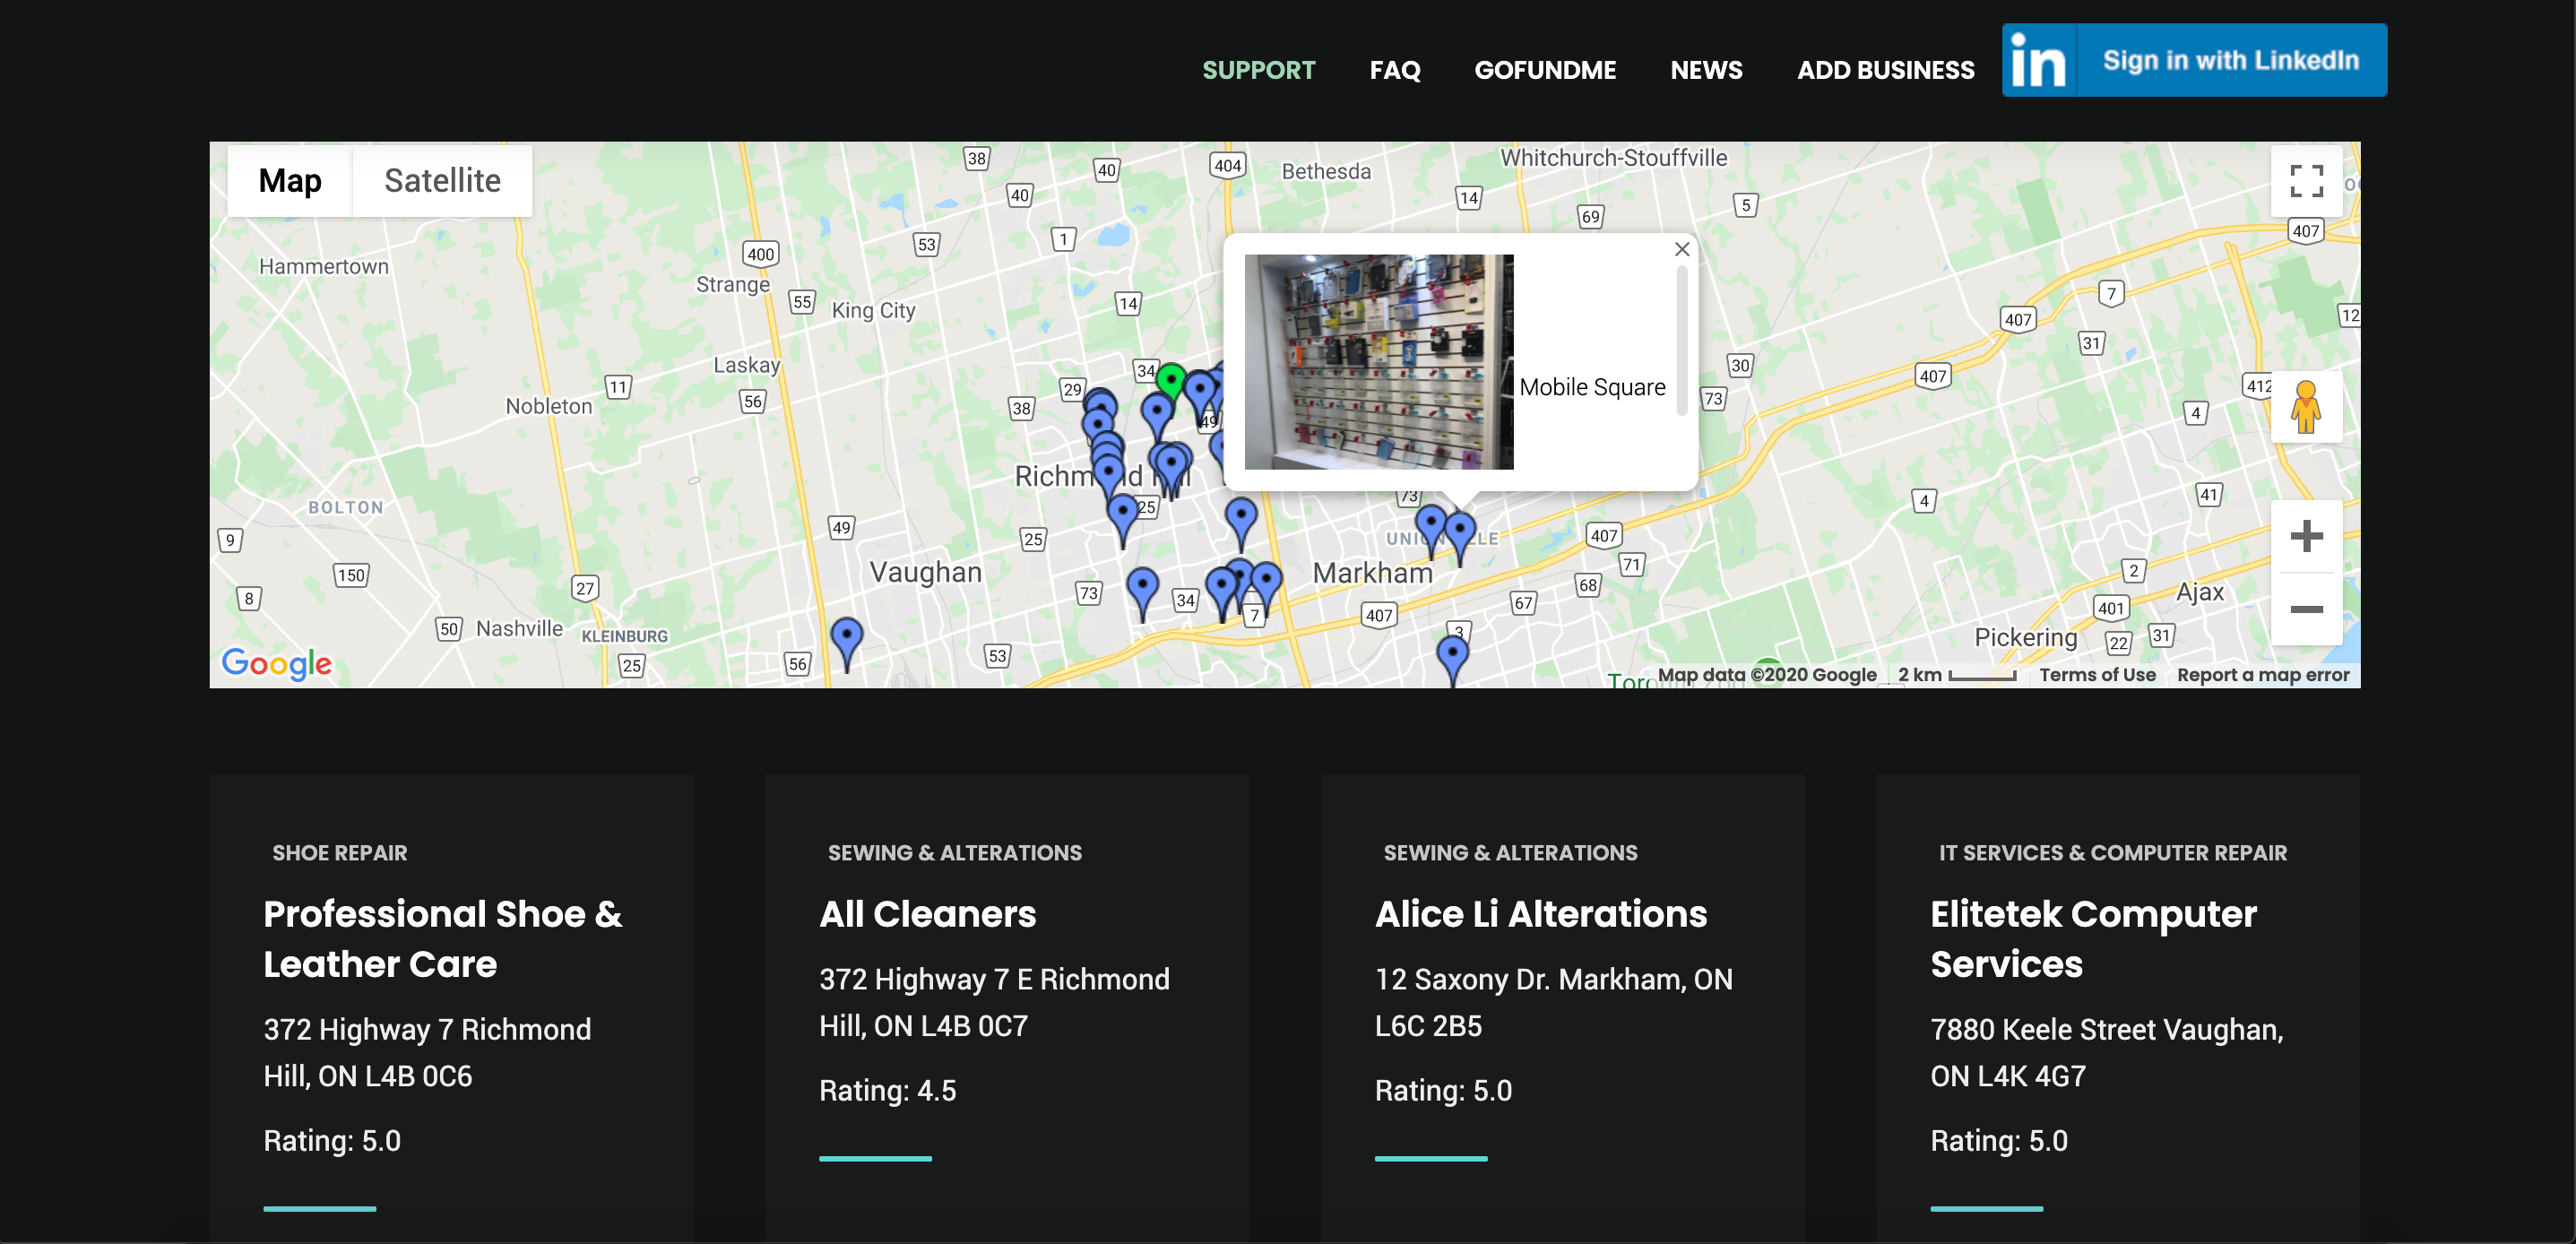Click Report a map error
This screenshot has height=1244, width=2576.
click(2262, 675)
